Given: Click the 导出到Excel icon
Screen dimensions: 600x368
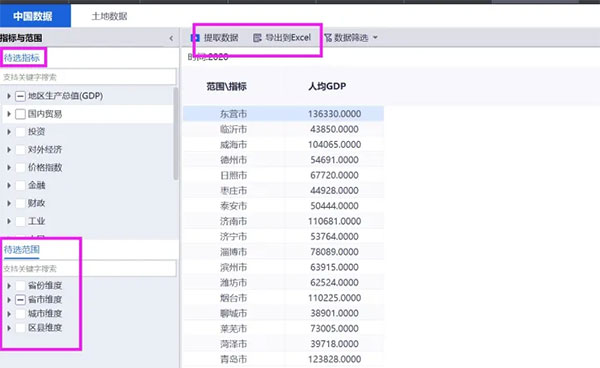Looking at the screenshot, I should coord(258,37).
